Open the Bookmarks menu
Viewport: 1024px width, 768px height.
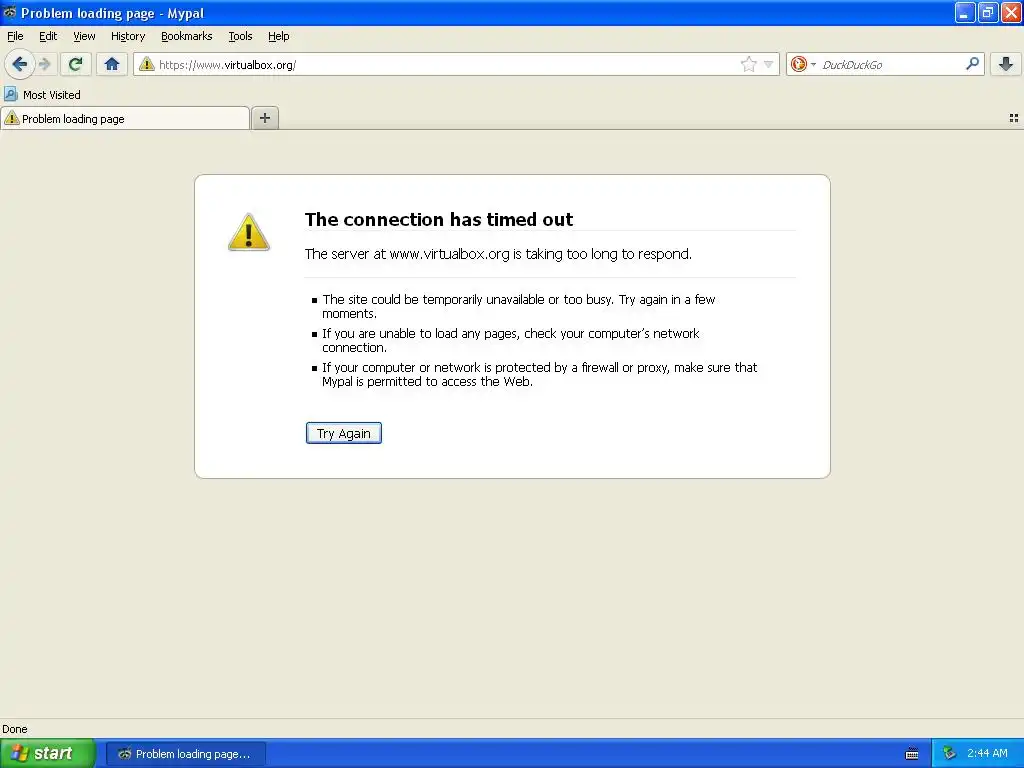pos(186,36)
